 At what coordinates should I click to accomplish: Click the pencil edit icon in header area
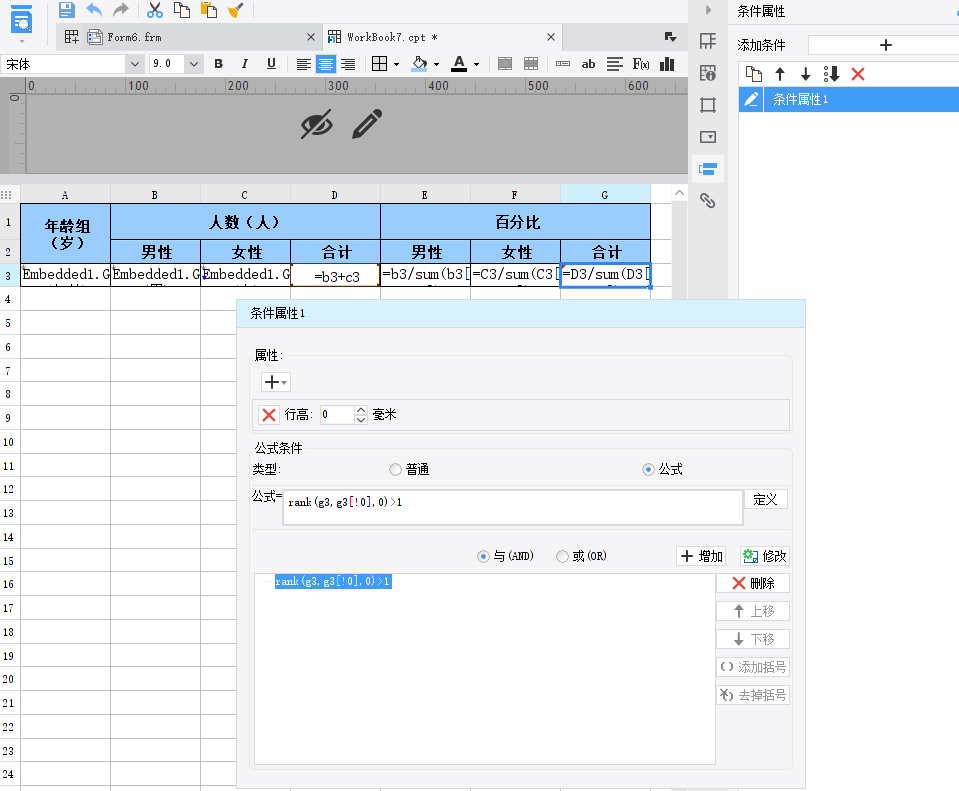(x=368, y=124)
